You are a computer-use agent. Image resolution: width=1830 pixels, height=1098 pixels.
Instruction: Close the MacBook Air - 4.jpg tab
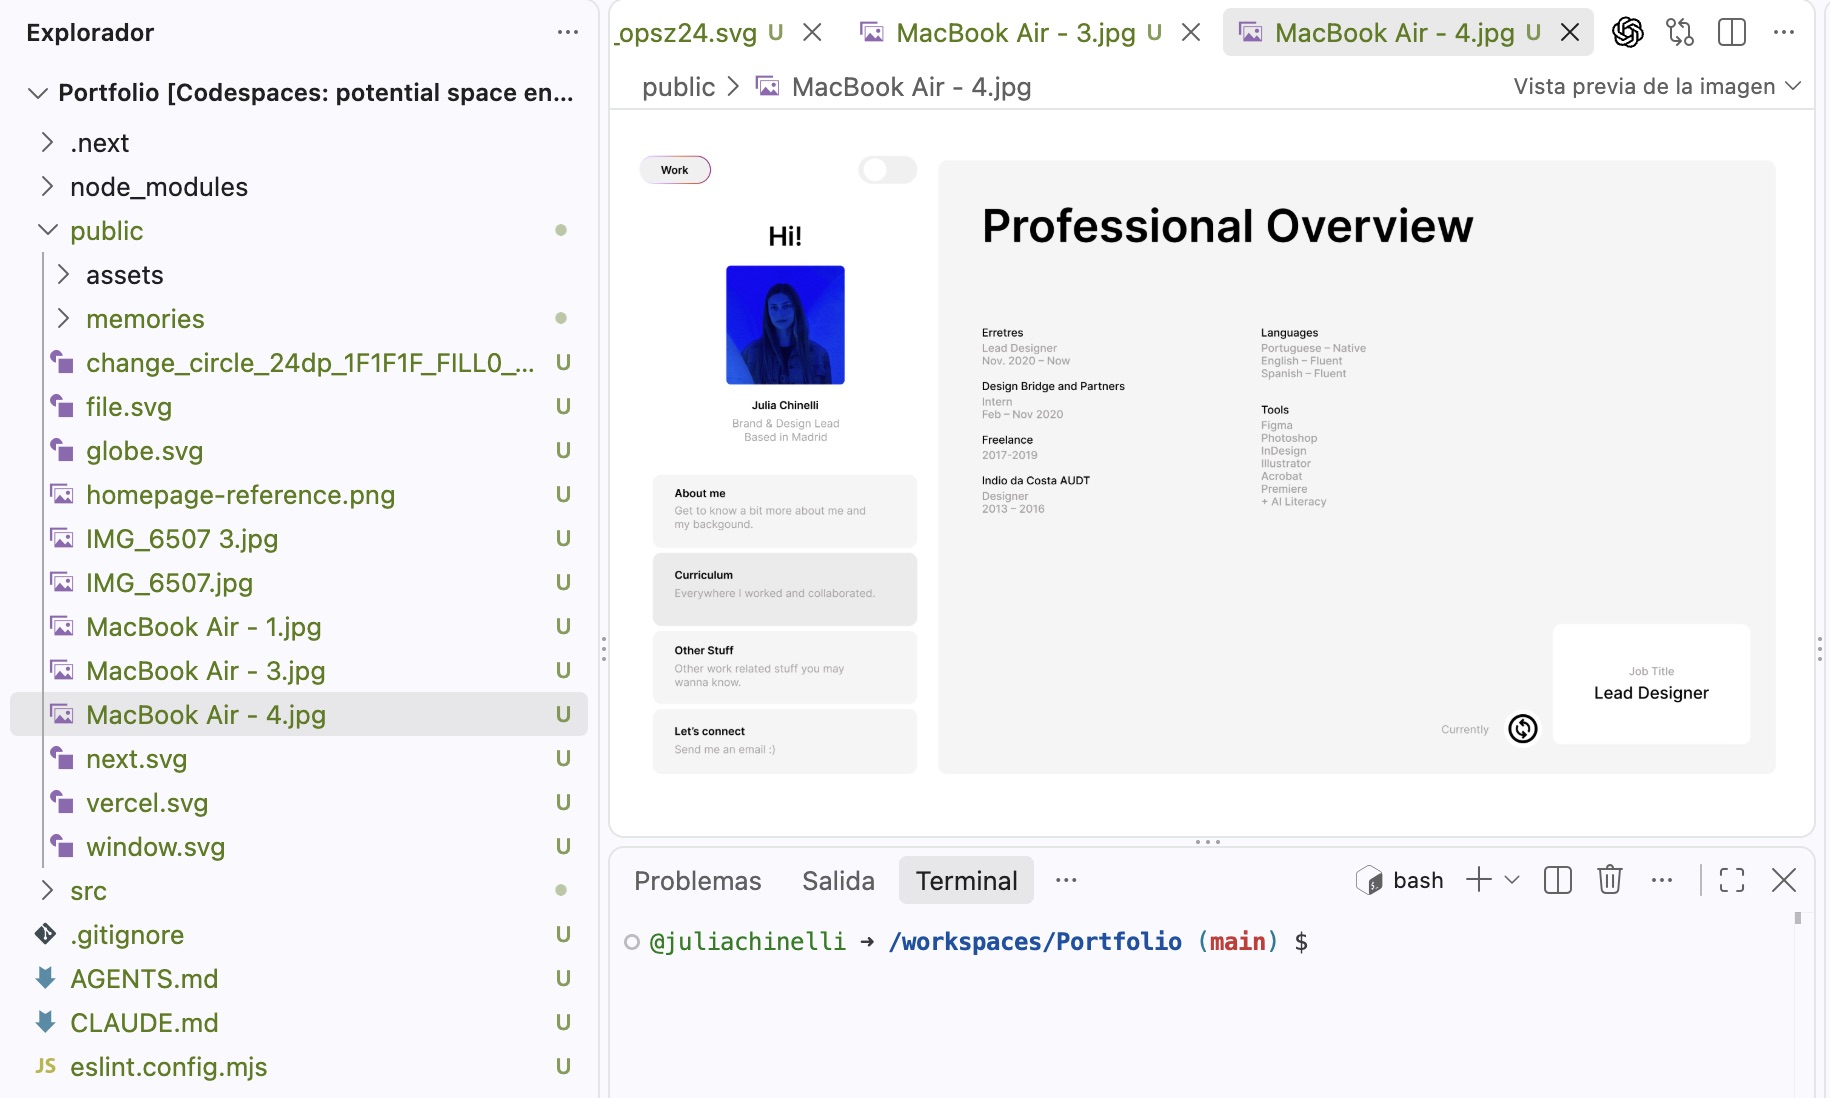click(x=1570, y=33)
